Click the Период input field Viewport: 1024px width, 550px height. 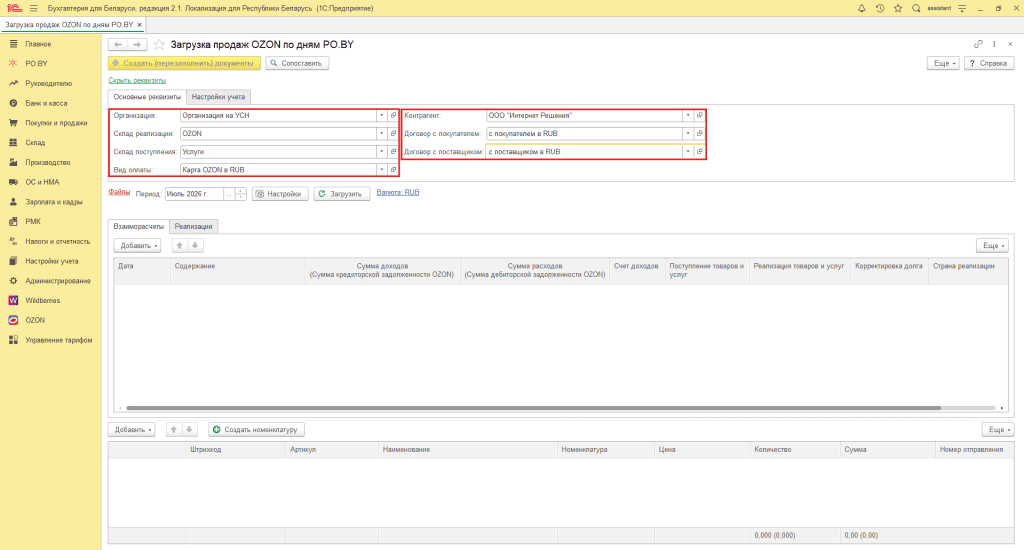coord(194,194)
